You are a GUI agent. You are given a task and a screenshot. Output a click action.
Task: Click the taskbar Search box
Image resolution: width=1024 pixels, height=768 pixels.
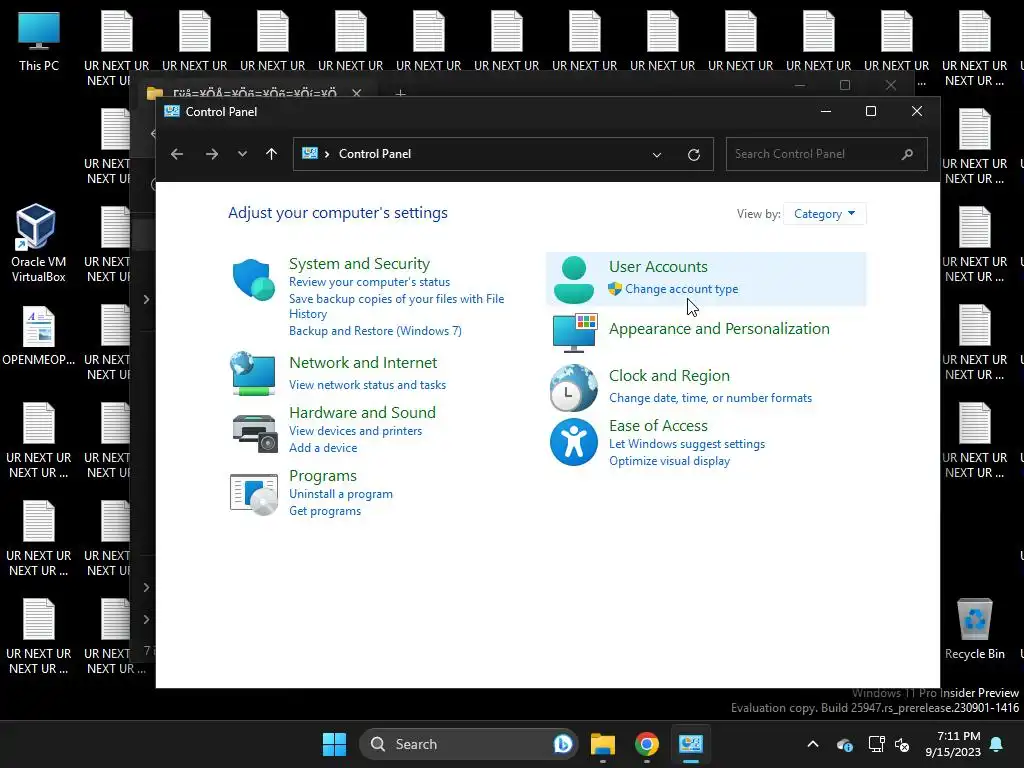coord(468,744)
